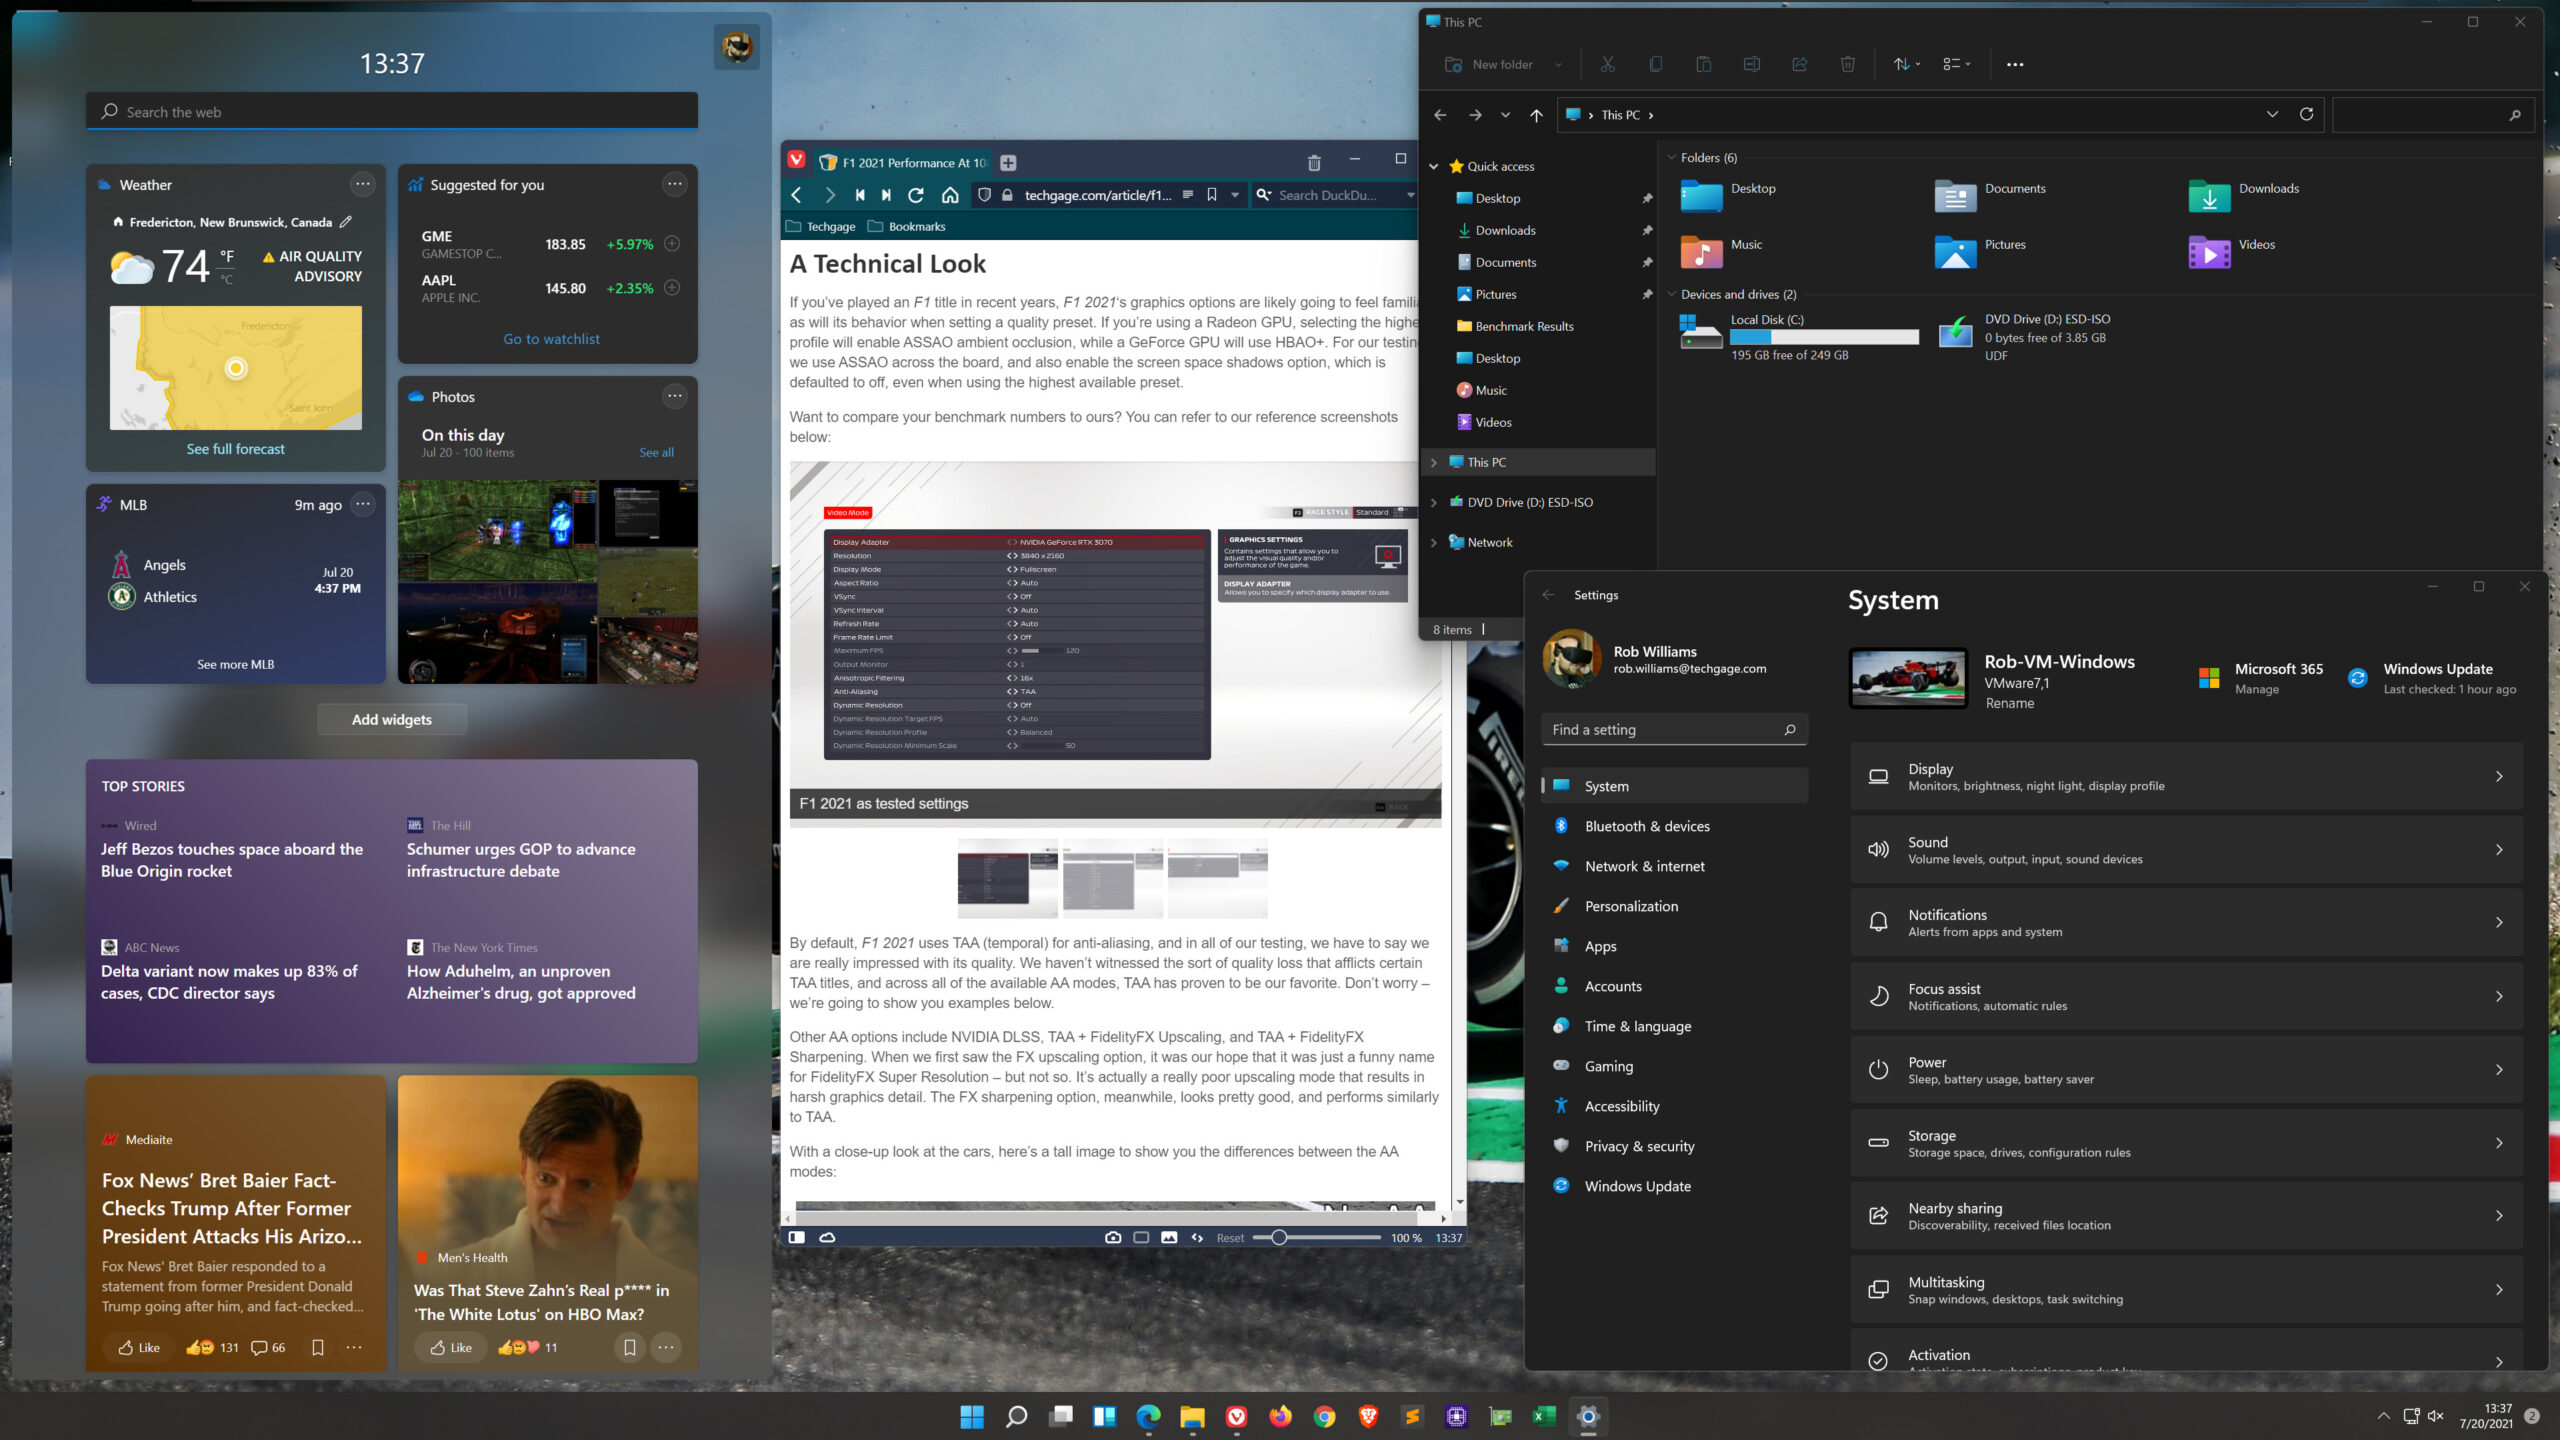Reset zoom in Vivaldi status bar
The height and width of the screenshot is (1440, 2560).
point(1230,1238)
